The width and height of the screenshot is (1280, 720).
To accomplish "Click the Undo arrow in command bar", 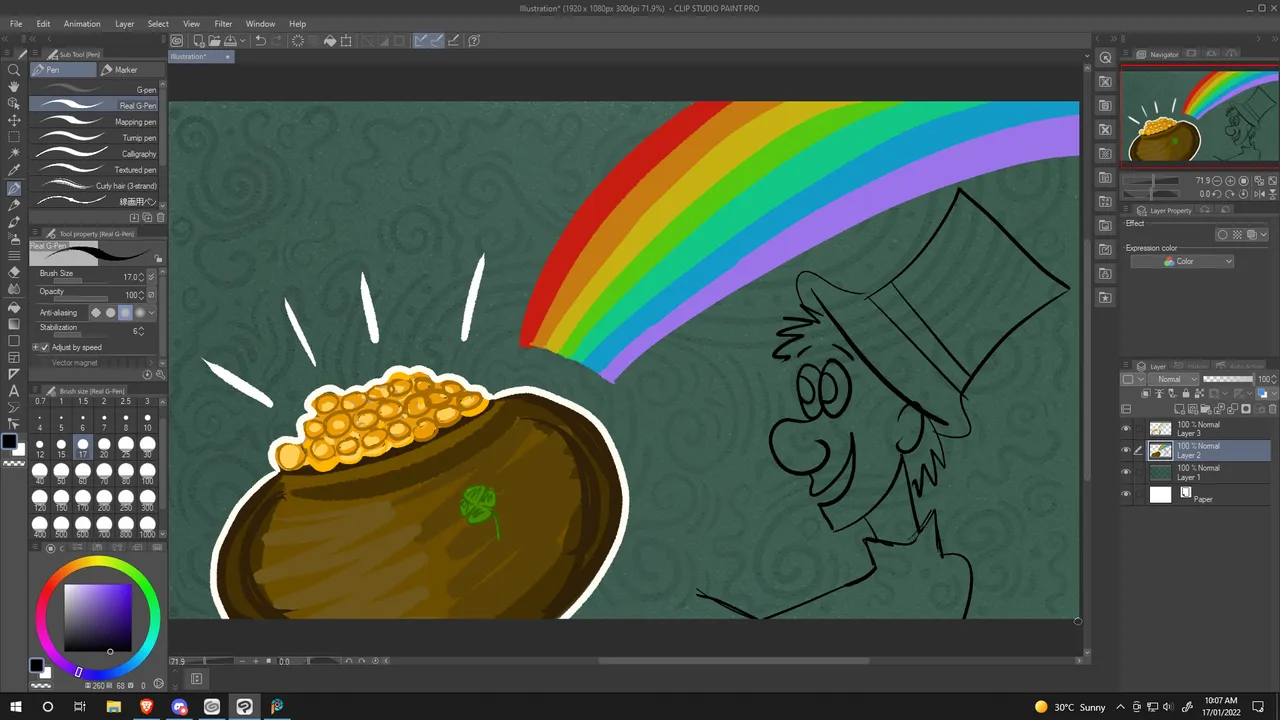I will (x=260, y=41).
